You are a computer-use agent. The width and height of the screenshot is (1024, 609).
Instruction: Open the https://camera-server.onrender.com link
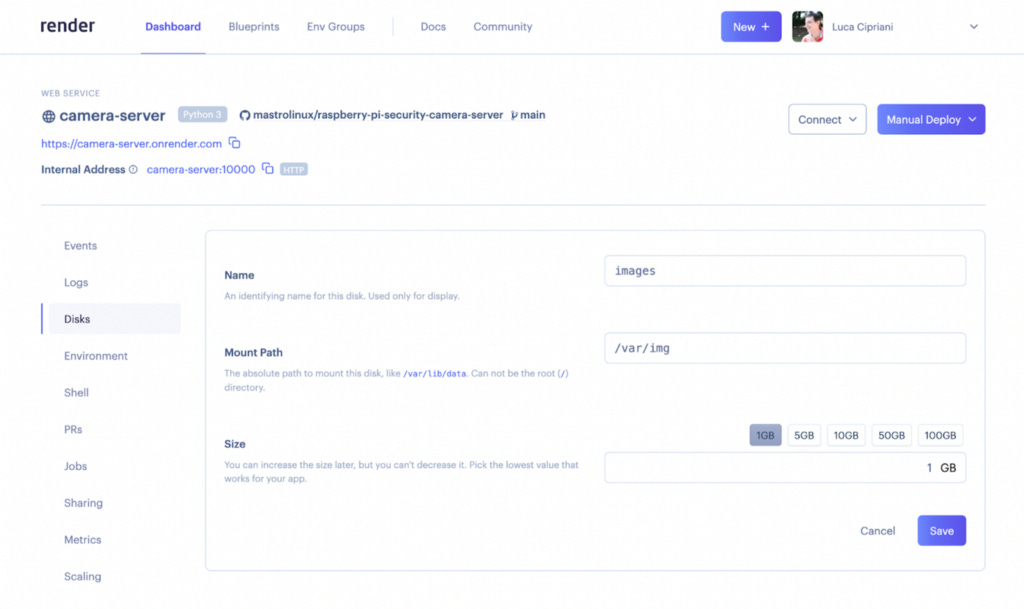[131, 144]
